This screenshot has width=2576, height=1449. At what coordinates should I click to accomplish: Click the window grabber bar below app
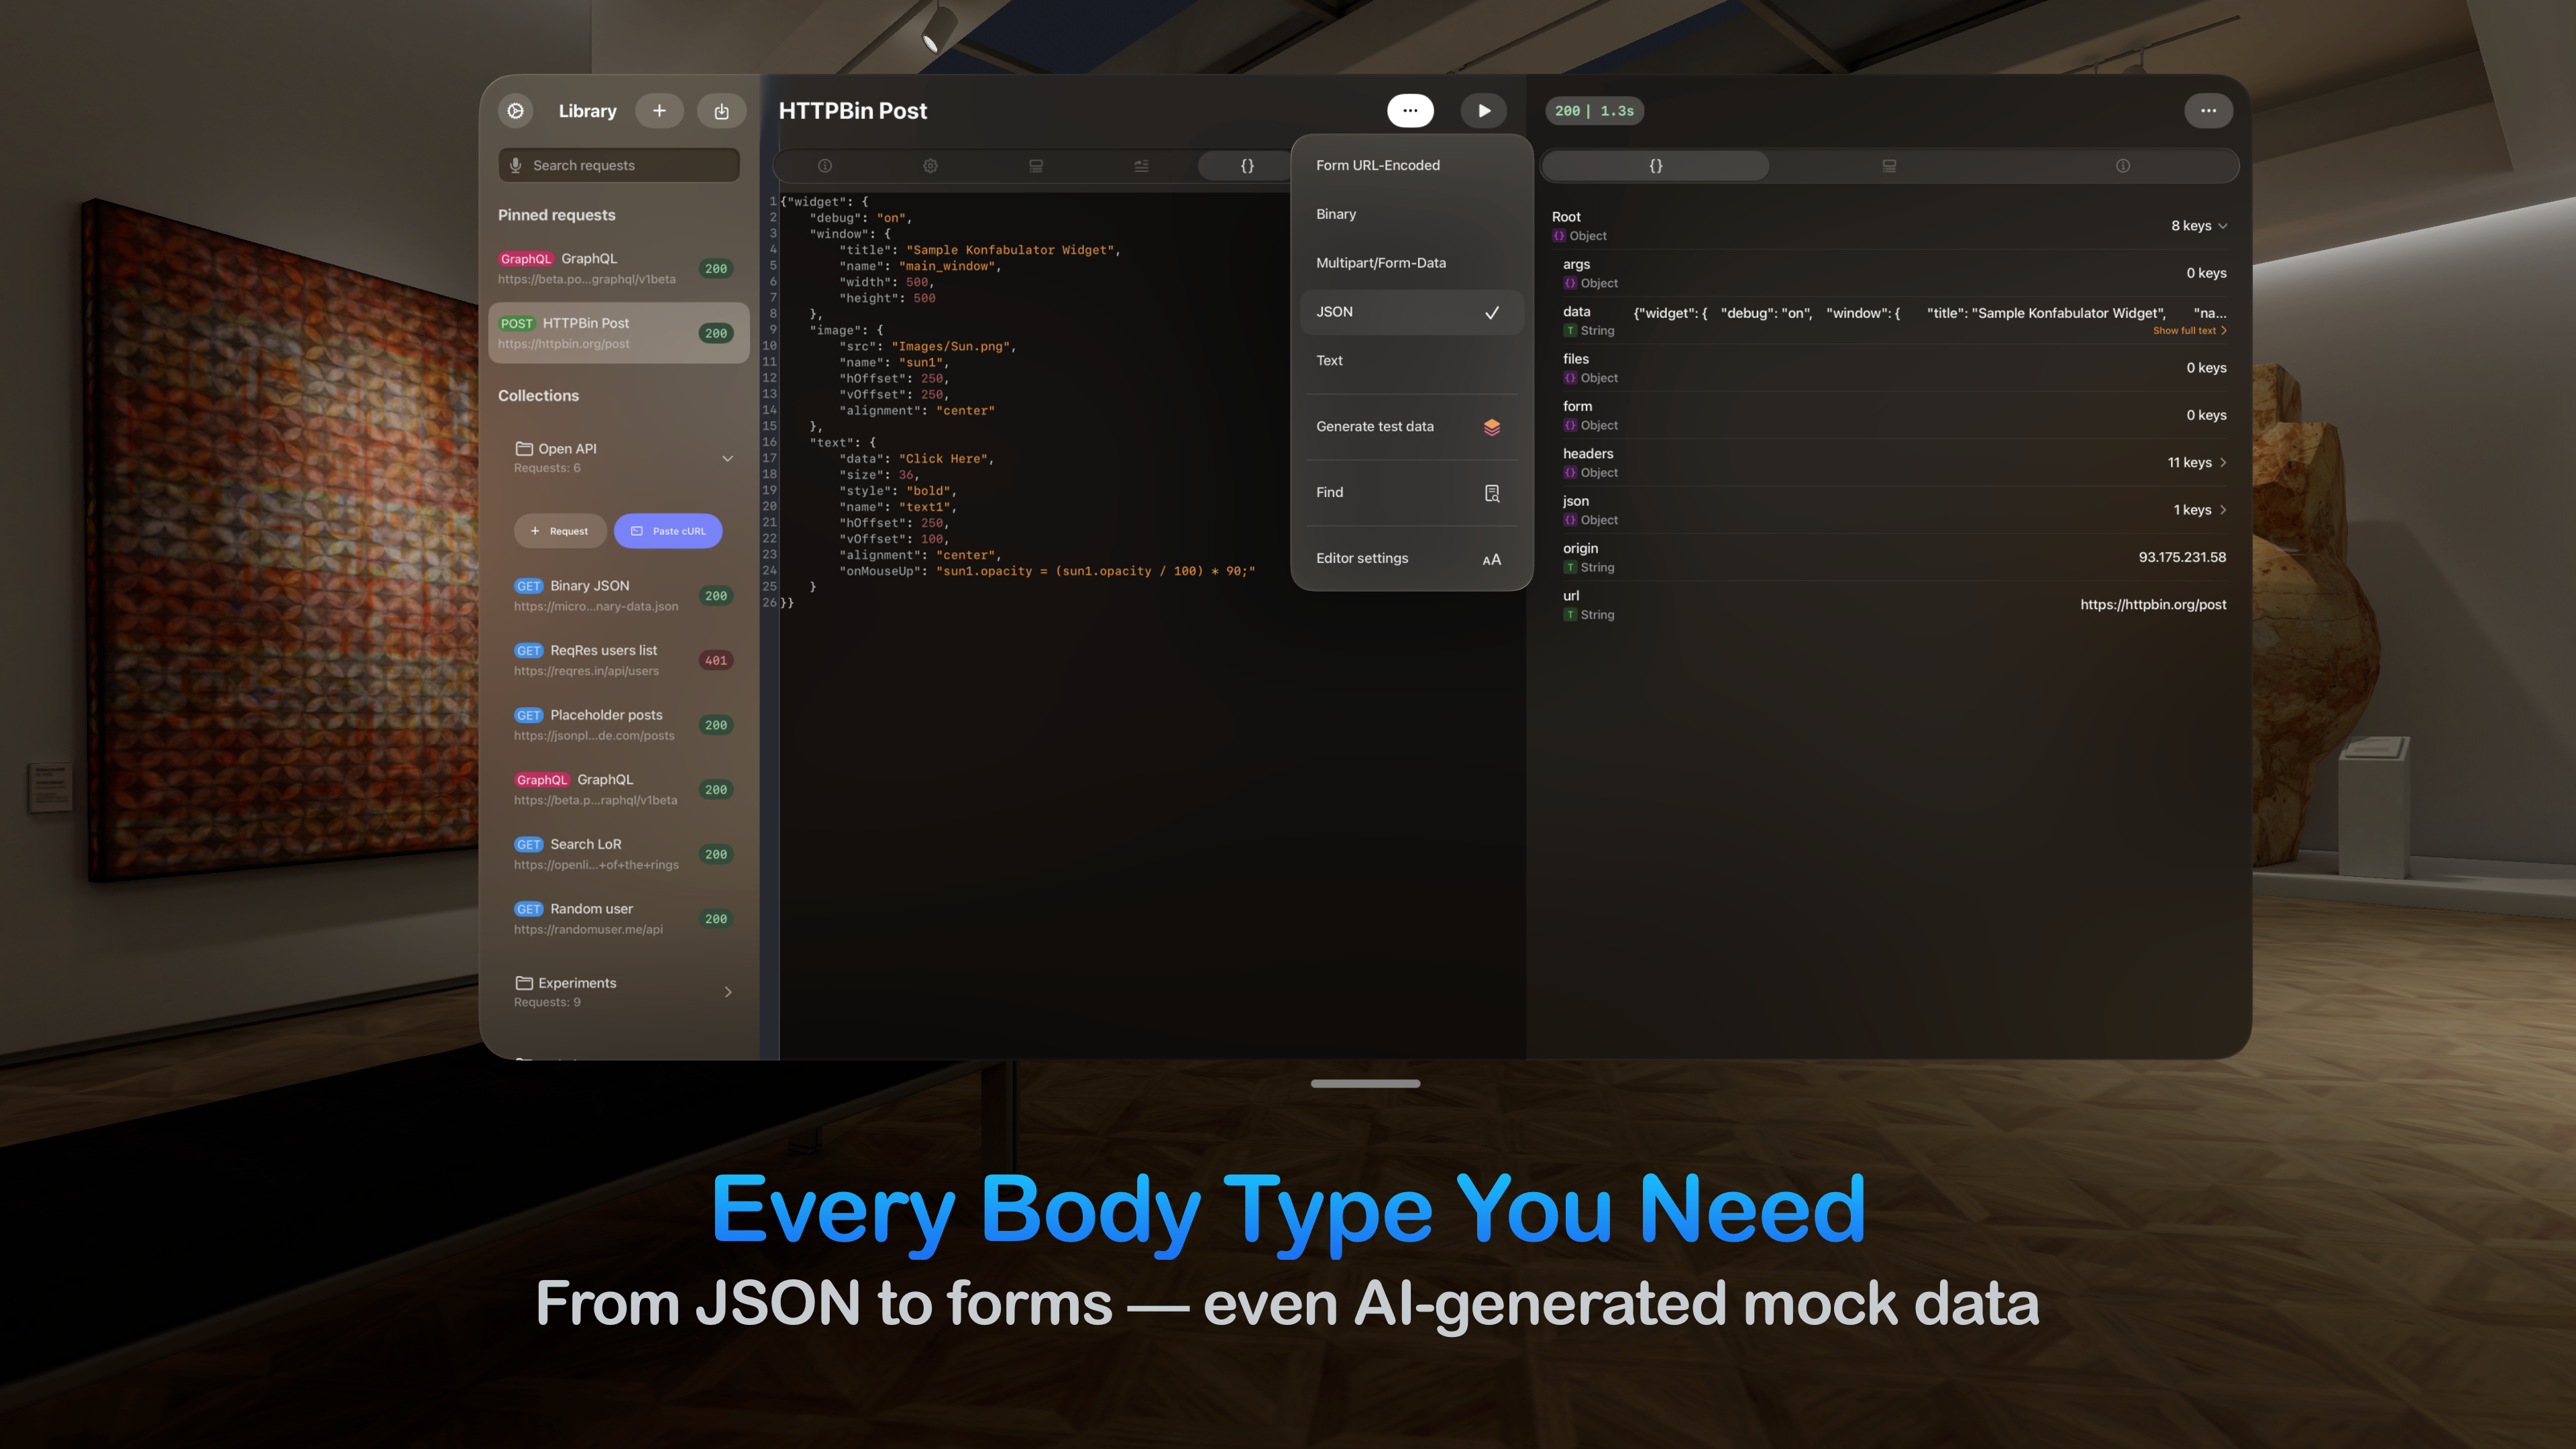(x=1365, y=1083)
